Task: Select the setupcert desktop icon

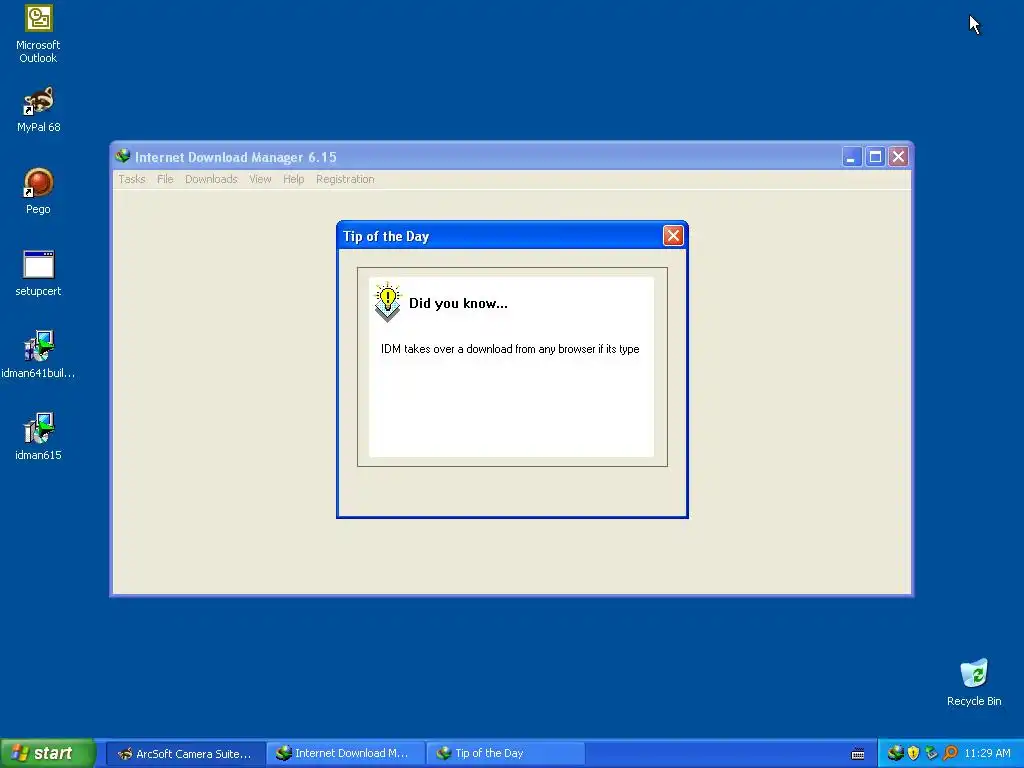Action: 38,273
